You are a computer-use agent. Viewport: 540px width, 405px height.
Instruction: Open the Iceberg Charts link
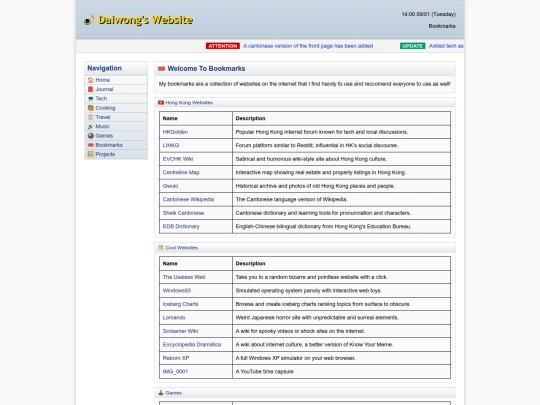click(180, 304)
